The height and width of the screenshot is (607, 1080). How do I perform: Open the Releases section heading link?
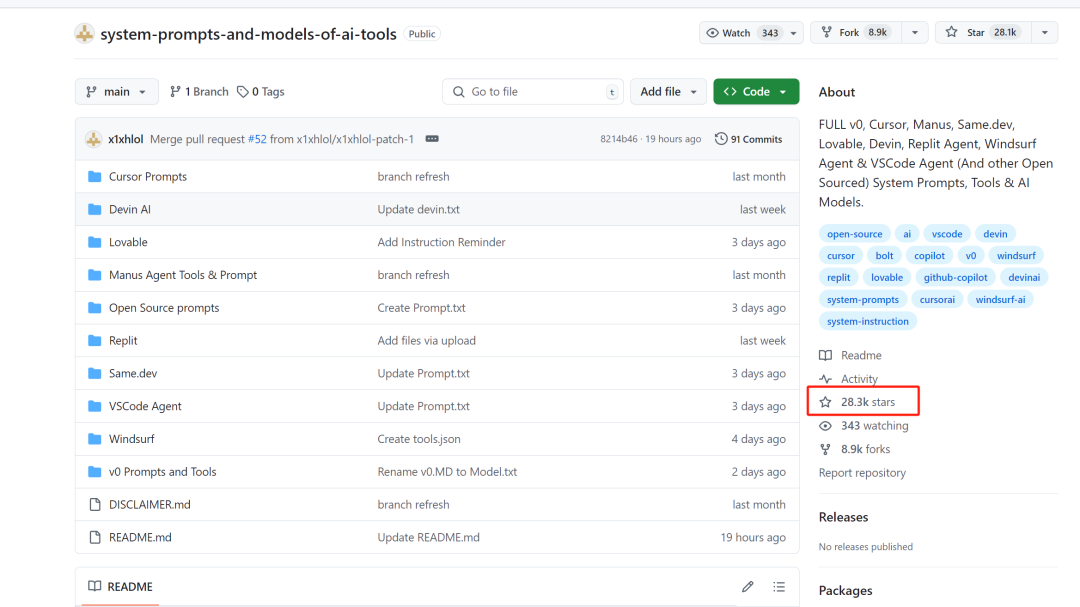point(843,517)
